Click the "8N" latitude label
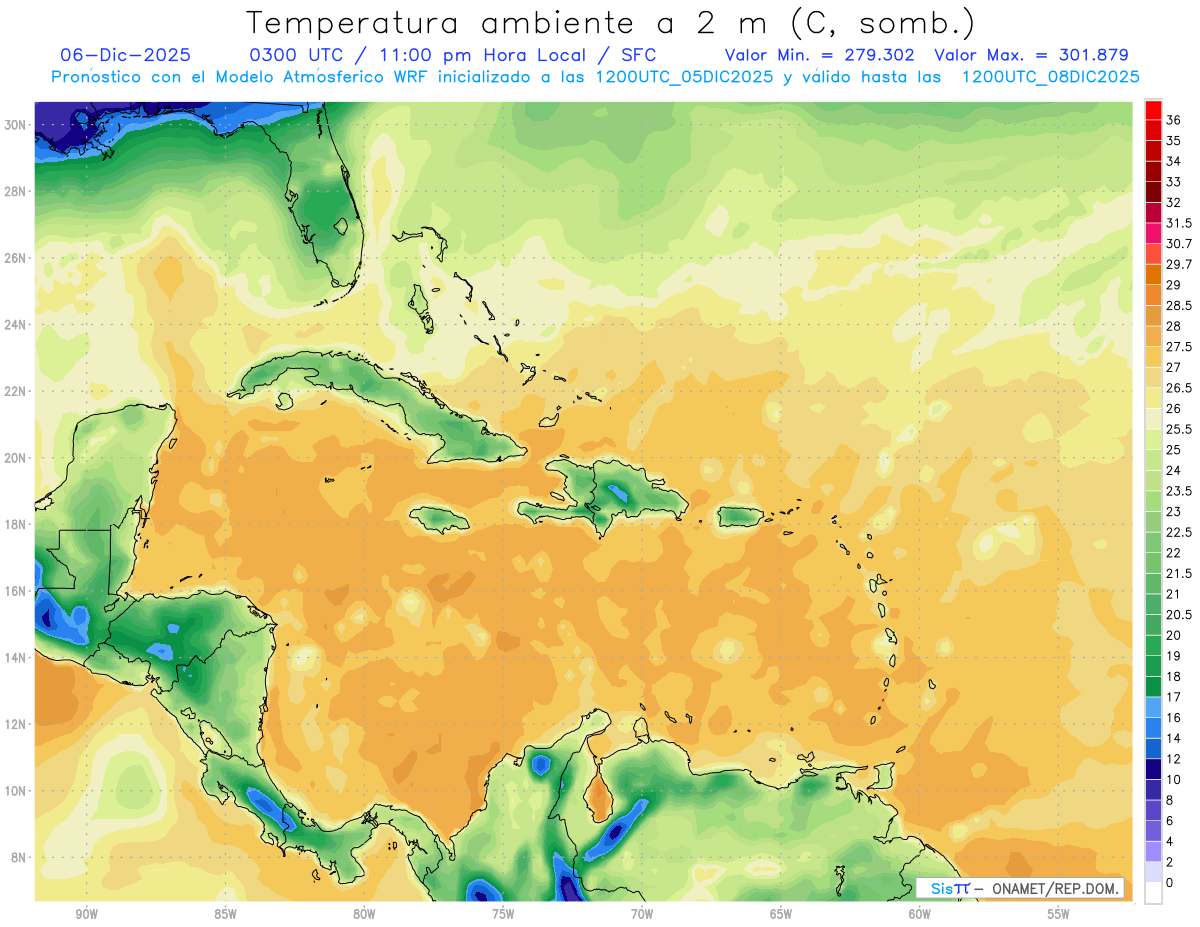The image size is (1200, 927). pyautogui.click(x=20, y=857)
